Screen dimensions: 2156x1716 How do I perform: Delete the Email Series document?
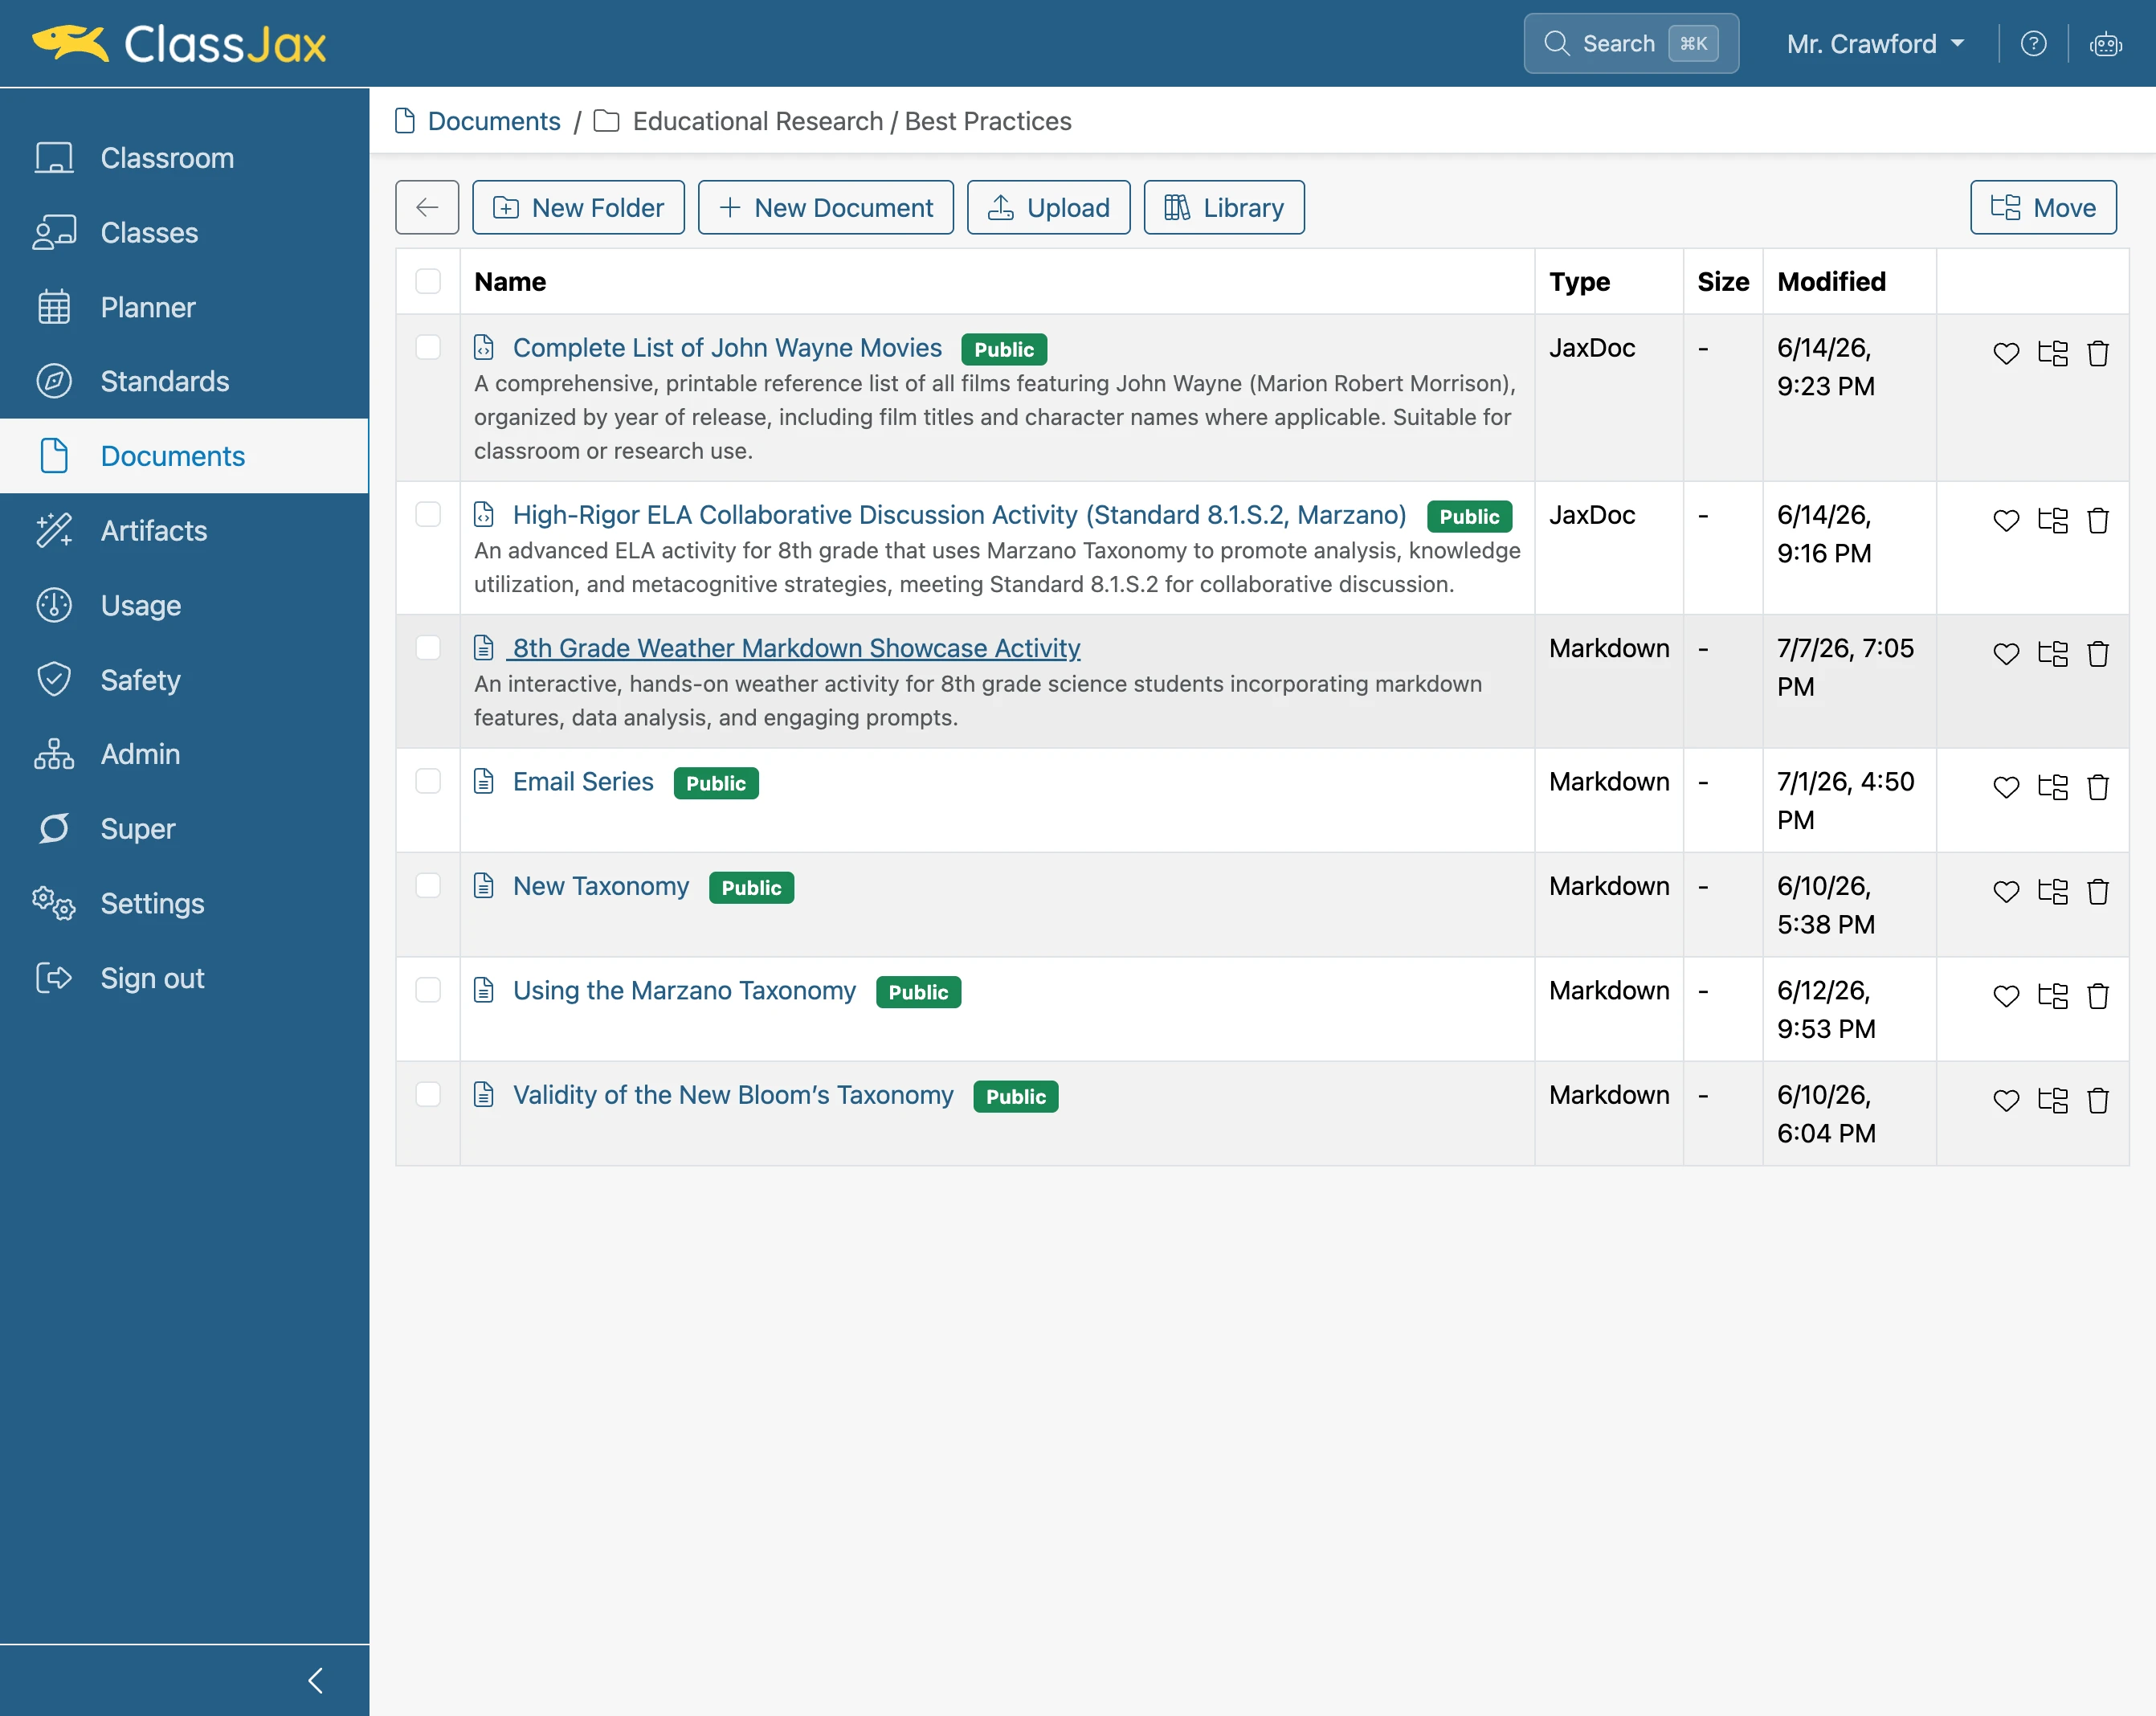pos(2098,787)
